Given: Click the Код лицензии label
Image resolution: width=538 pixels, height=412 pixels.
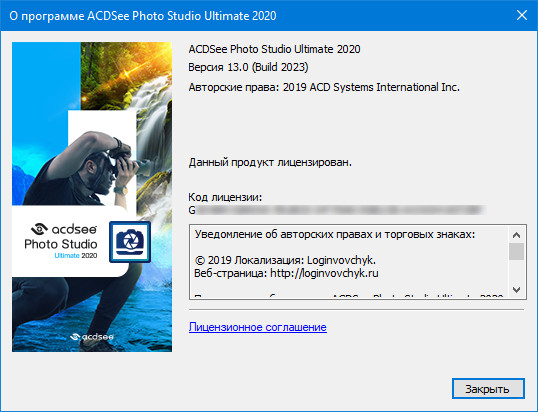Looking at the screenshot, I should (225, 197).
